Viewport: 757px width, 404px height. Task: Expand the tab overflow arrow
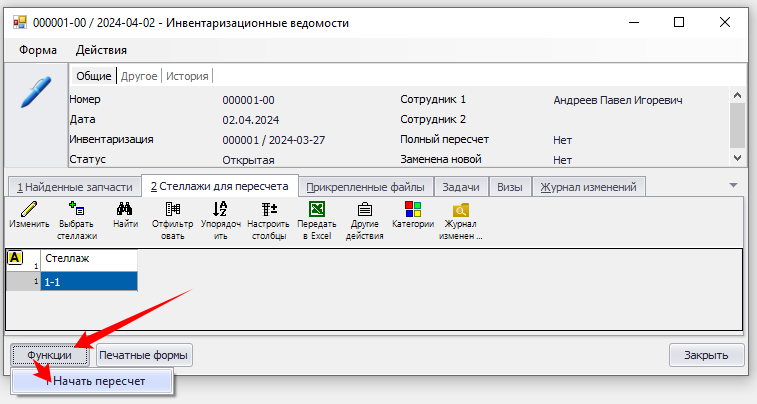click(733, 186)
